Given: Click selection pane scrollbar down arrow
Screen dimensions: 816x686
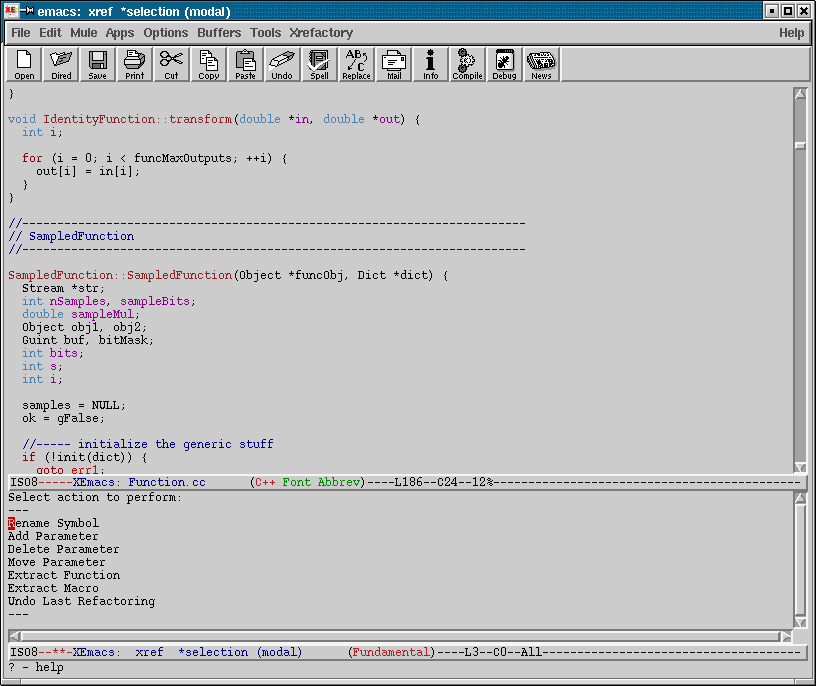Looking at the screenshot, I should point(800,623).
